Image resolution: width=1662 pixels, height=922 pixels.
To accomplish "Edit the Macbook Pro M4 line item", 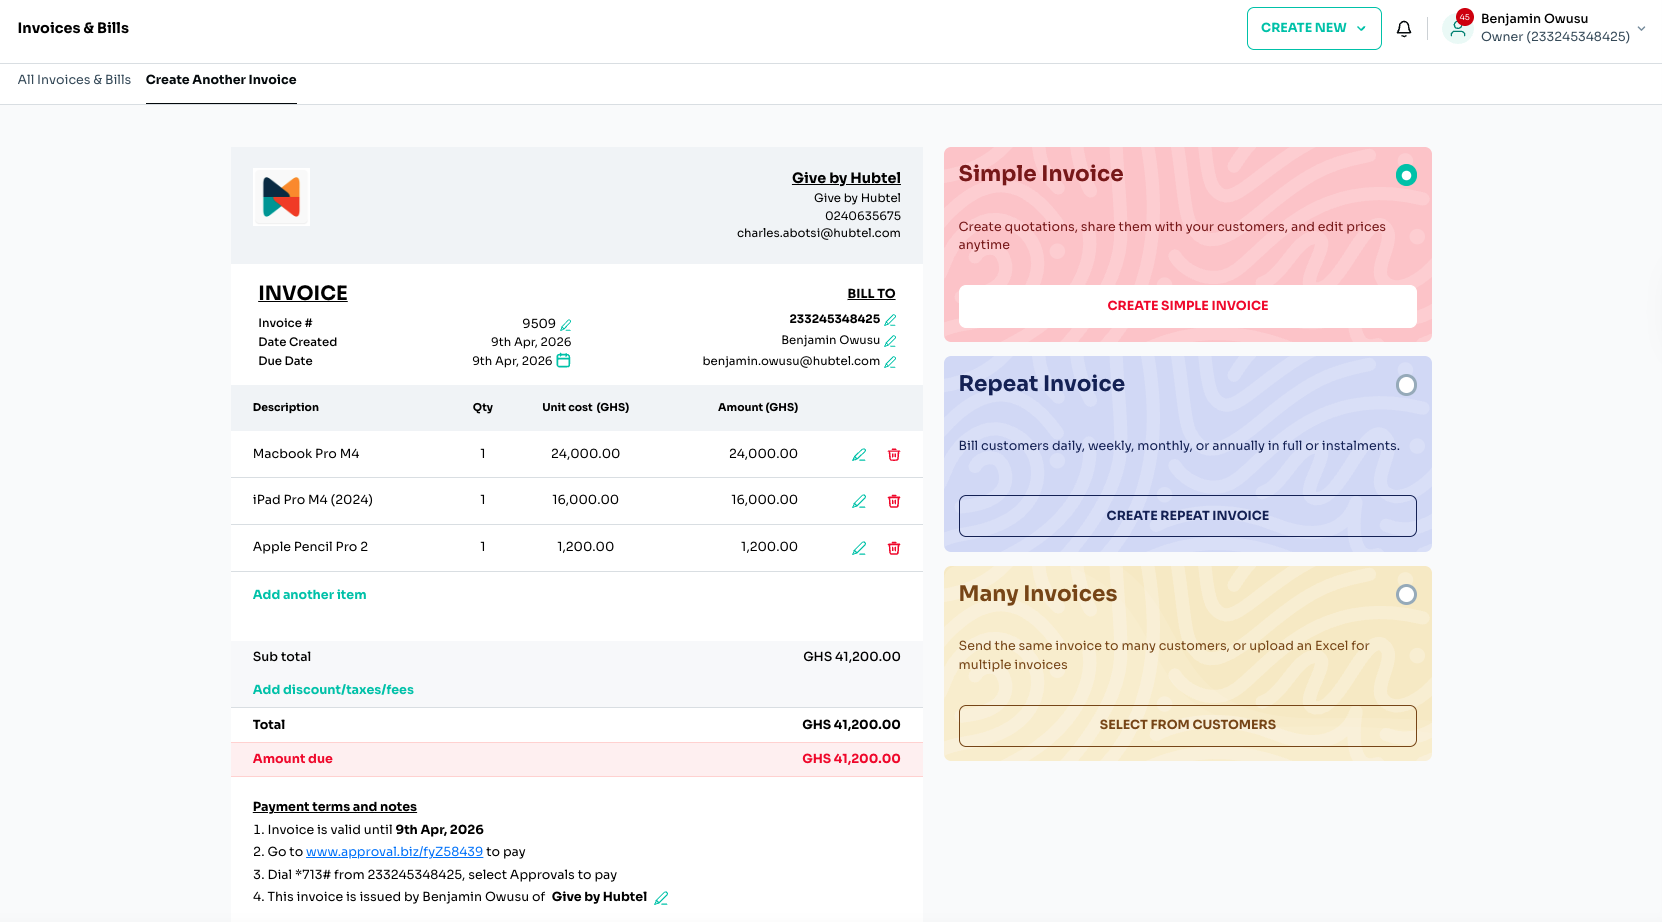I will click(858, 455).
